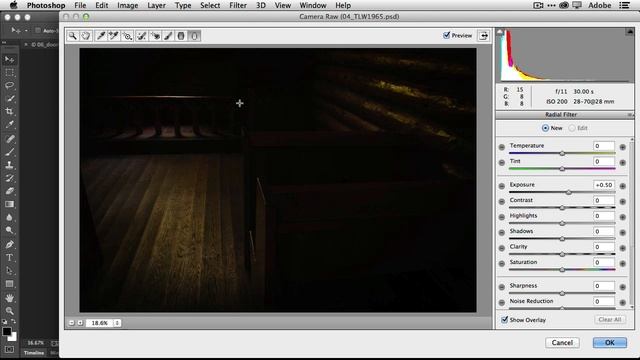This screenshot has width=640, height=360.
Task: Click the Sharpness value field
Action: [603, 286]
